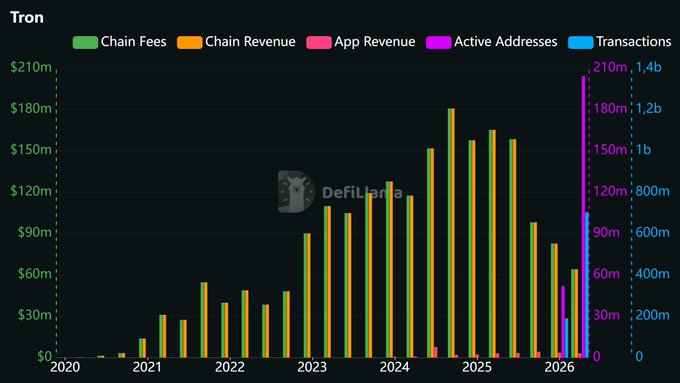Viewport: 680px width, 383px height.
Task: Click the purple 210m axis label
Action: (x=610, y=67)
